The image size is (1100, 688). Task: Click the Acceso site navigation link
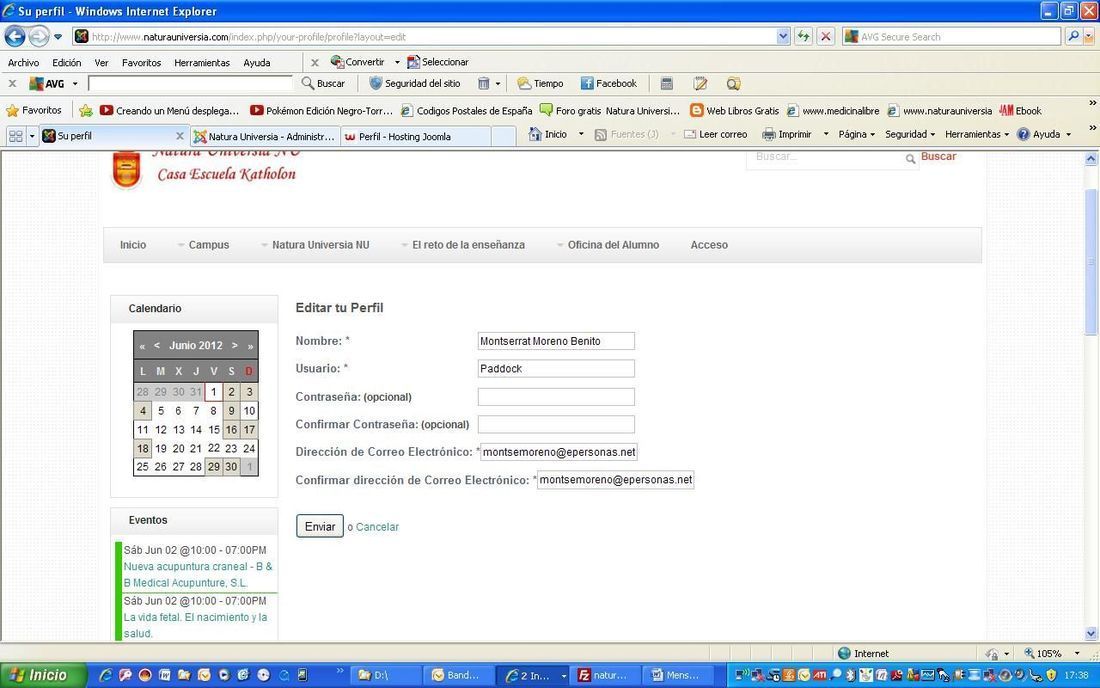tap(709, 245)
